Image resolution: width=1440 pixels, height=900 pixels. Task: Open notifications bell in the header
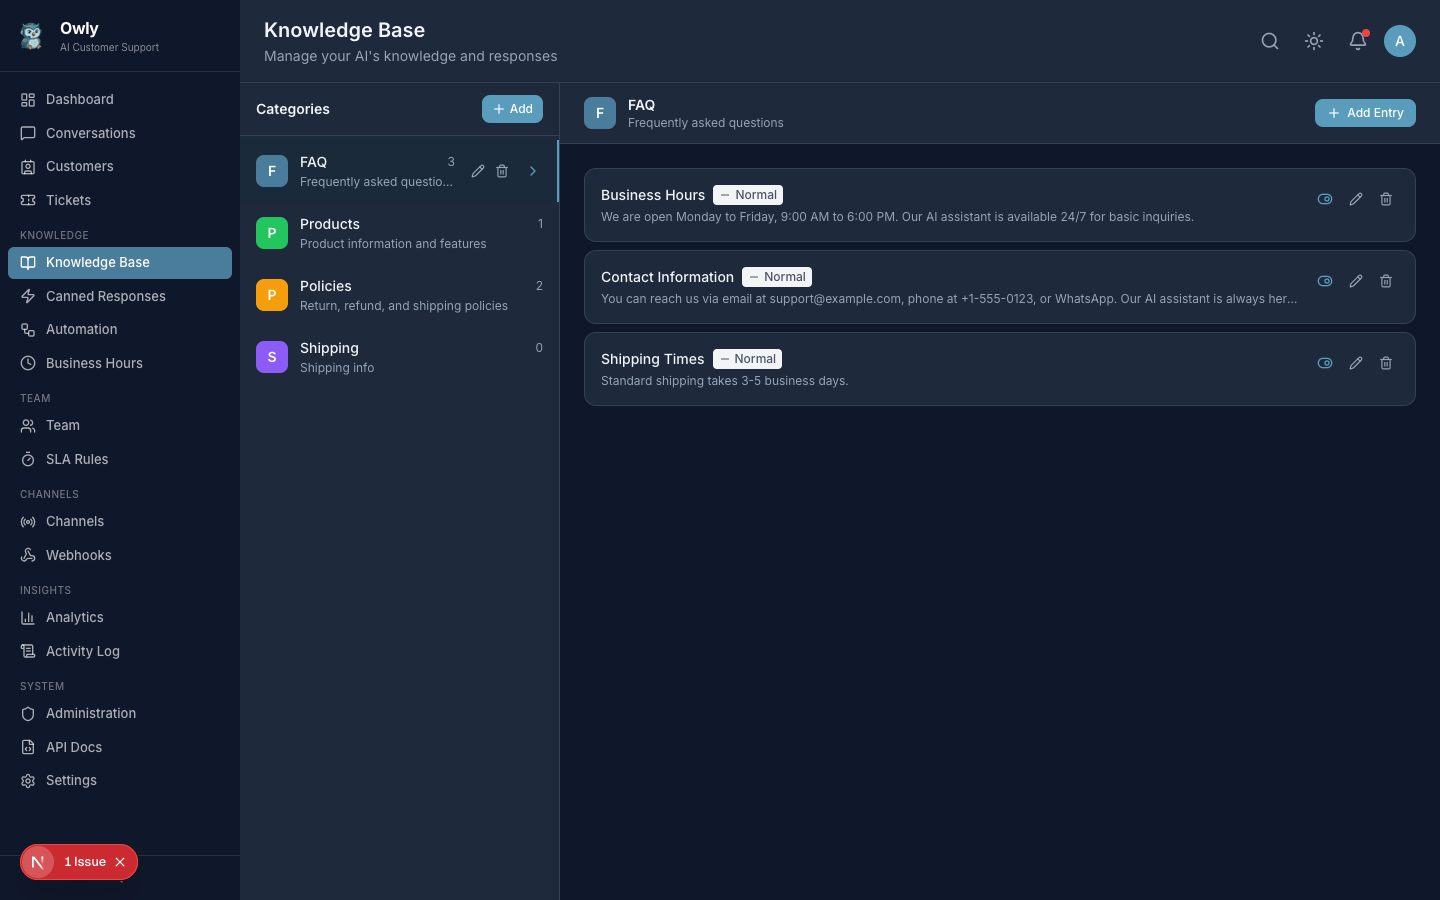click(1357, 41)
